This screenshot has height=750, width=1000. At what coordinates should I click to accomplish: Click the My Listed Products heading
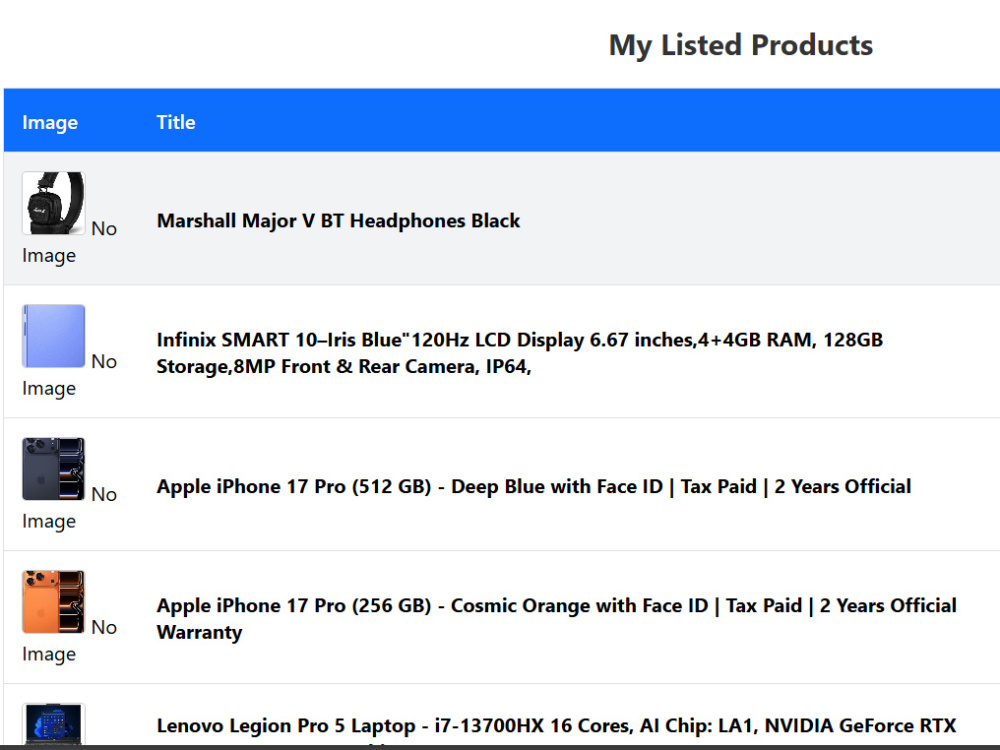(740, 45)
